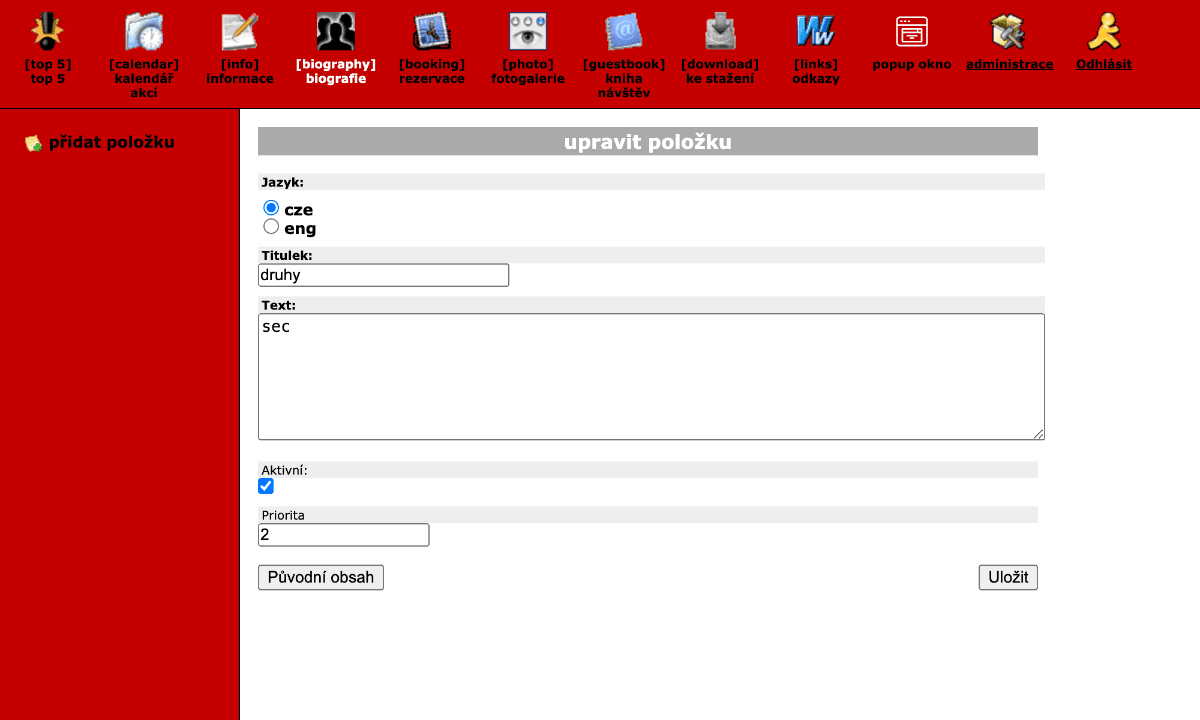Open [guestbook] kniha návštěv link
Image resolution: width=1200 pixels, height=720 pixels.
(x=624, y=79)
